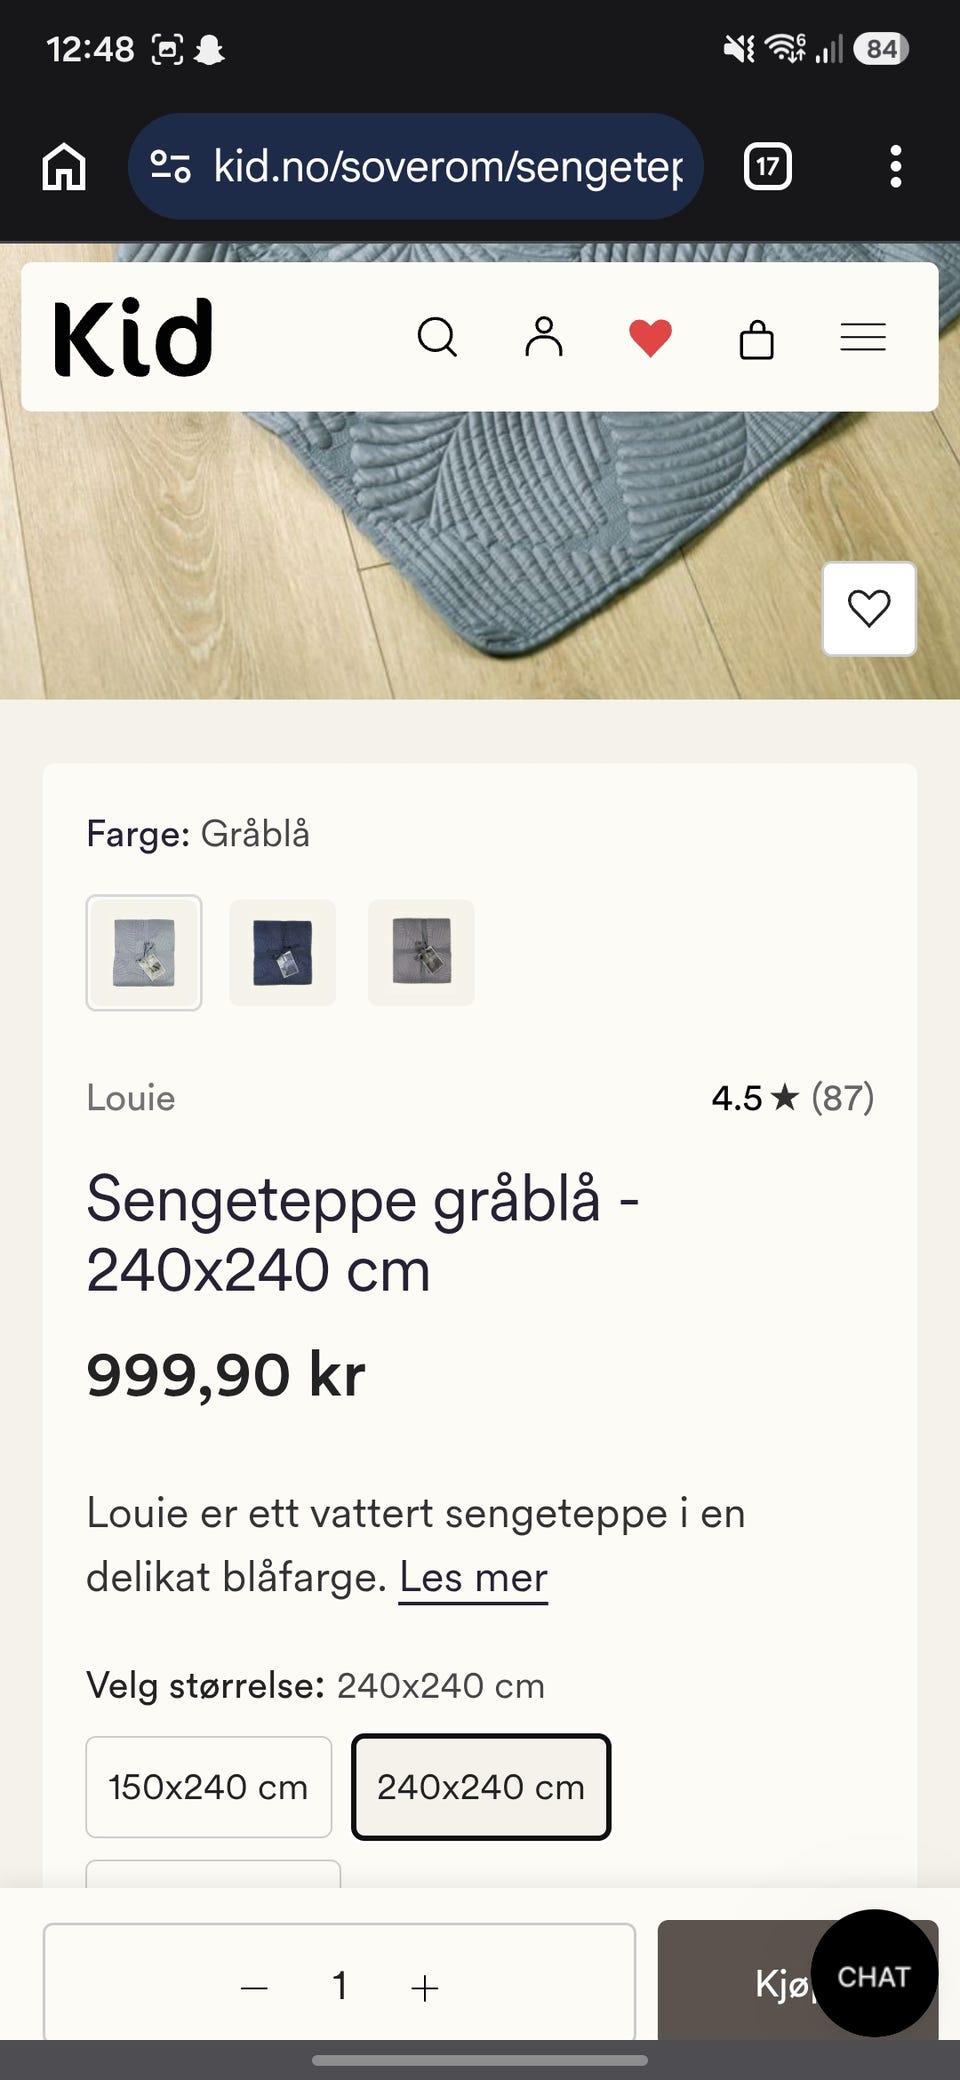Open favorites with red heart icon
Viewport: 960px width, 2080px height.
coord(650,337)
